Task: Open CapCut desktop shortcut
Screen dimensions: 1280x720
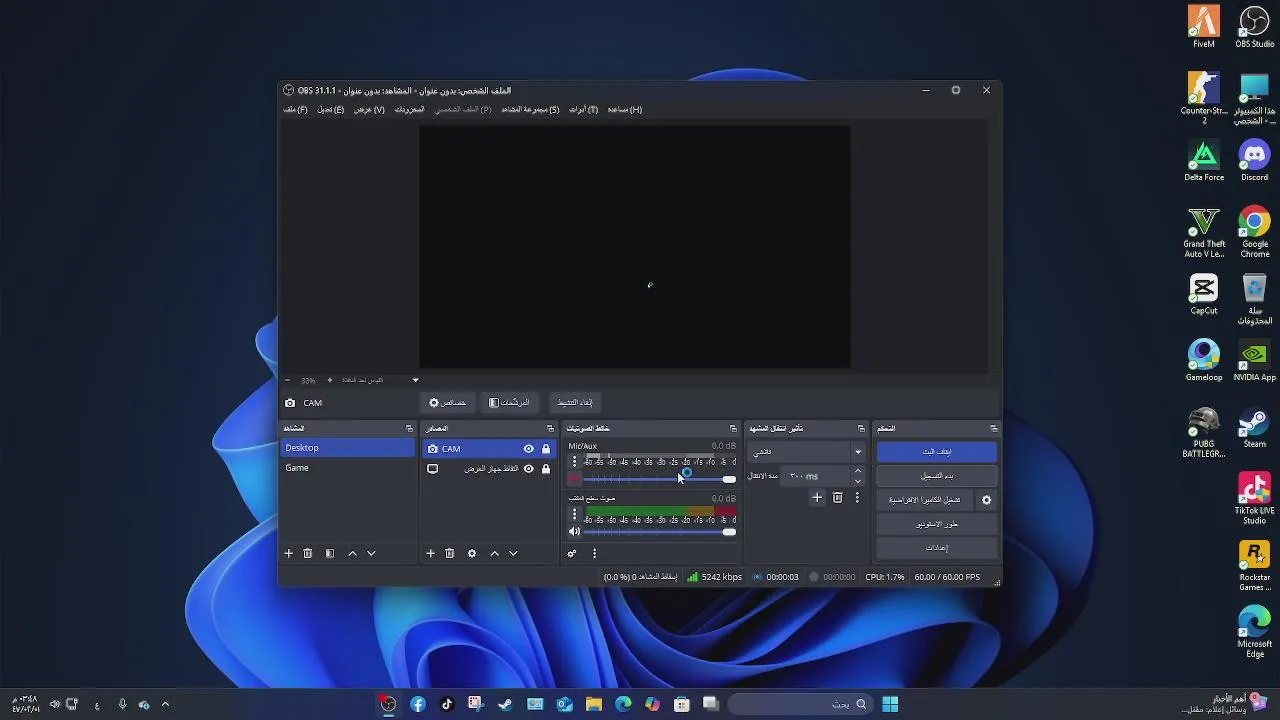Action: [1204, 295]
